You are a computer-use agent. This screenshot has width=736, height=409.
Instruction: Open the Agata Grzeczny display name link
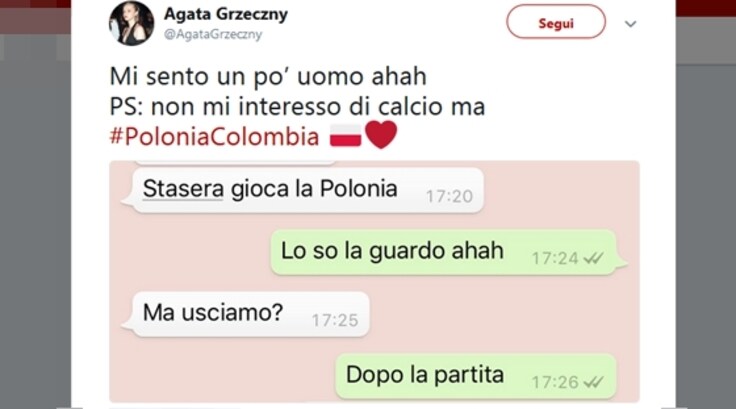[226, 14]
